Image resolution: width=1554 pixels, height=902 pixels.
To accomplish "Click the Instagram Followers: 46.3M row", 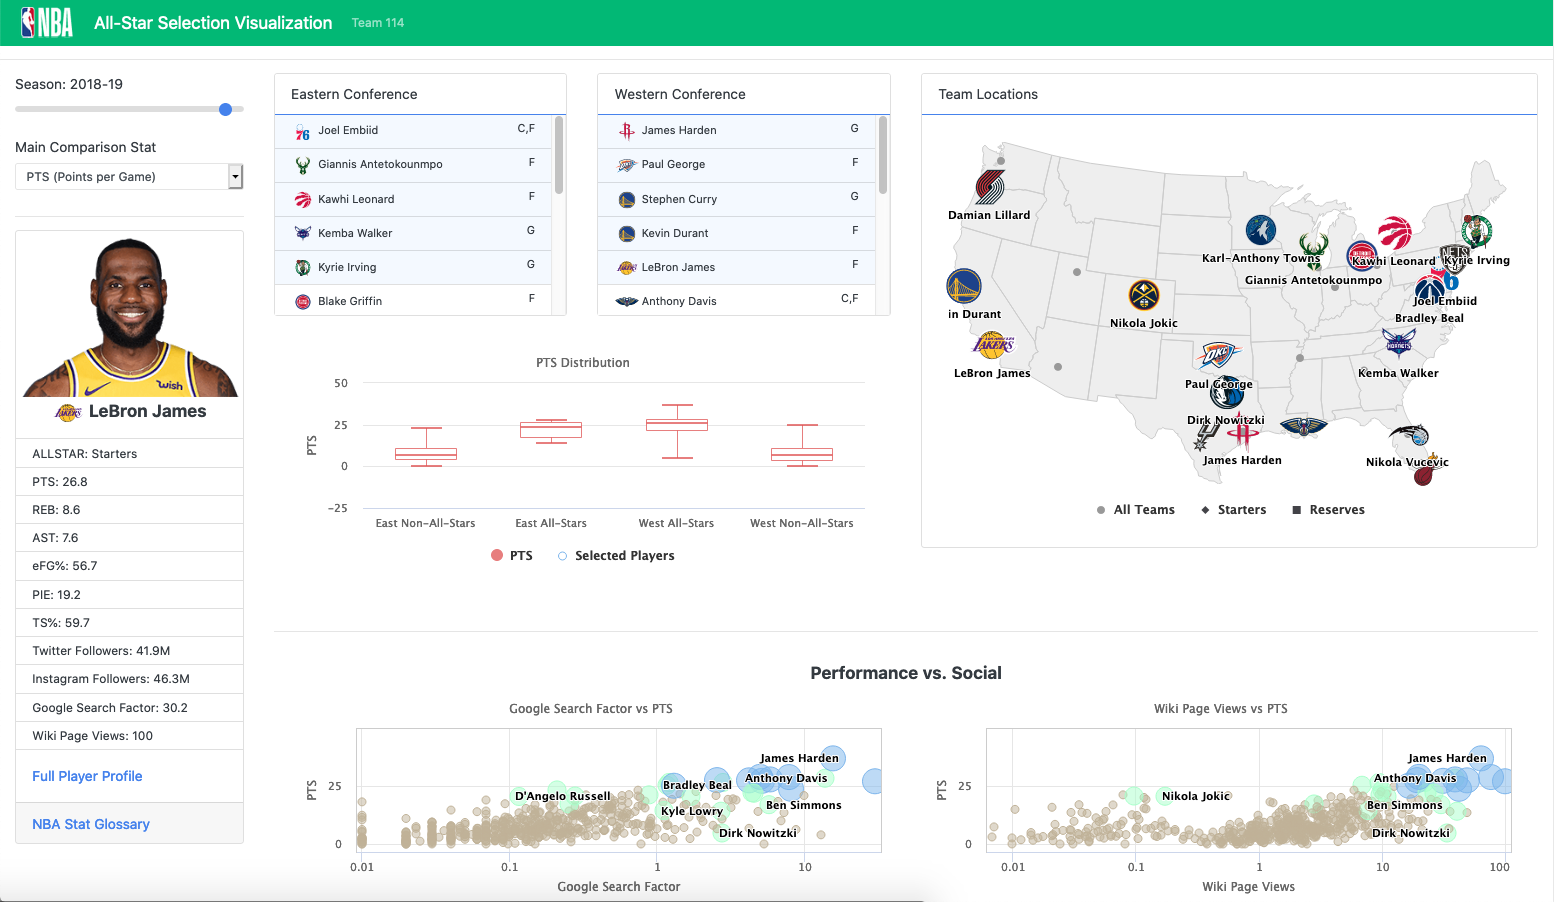I will 130,679.
